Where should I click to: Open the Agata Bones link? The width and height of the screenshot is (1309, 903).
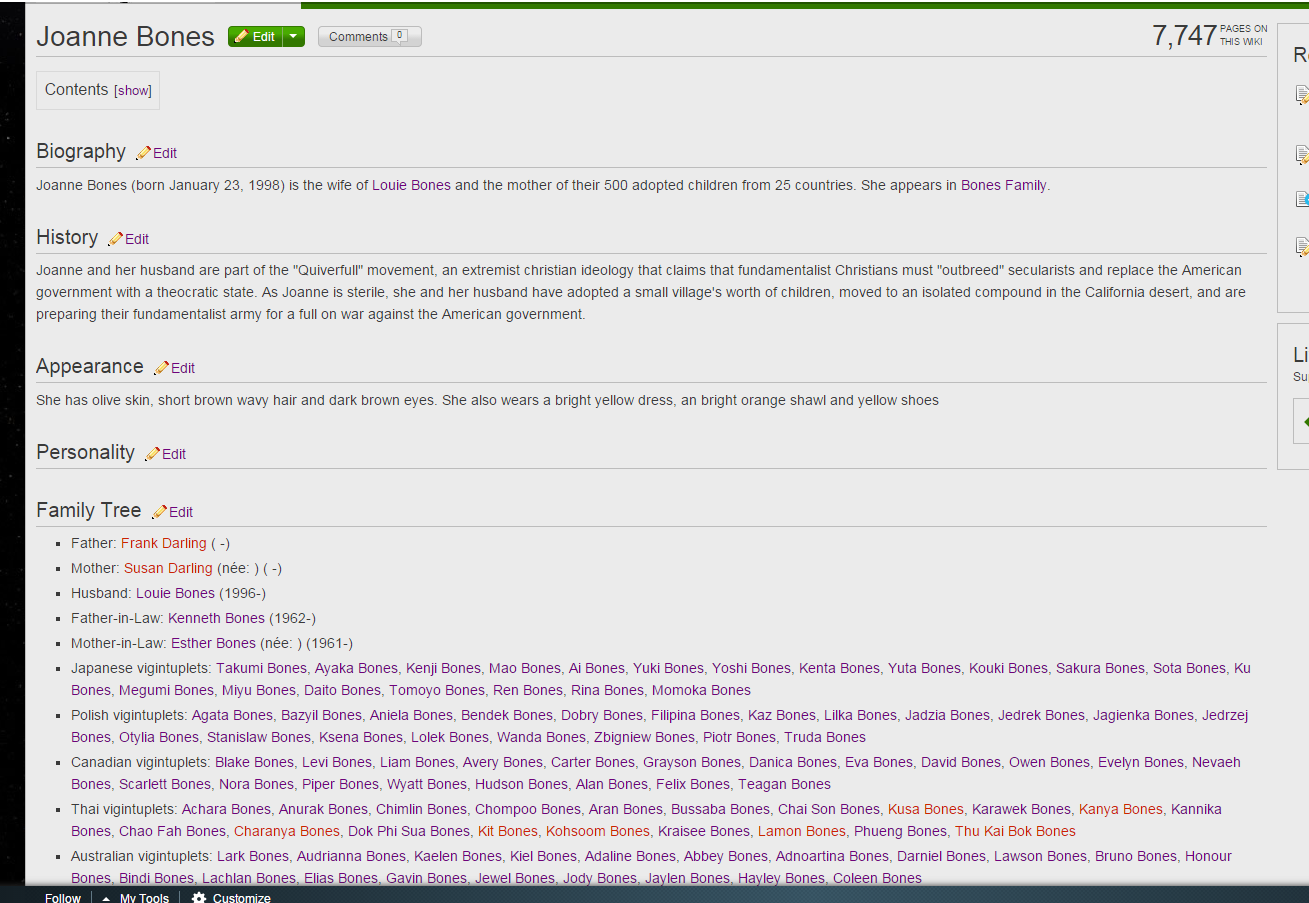232,715
